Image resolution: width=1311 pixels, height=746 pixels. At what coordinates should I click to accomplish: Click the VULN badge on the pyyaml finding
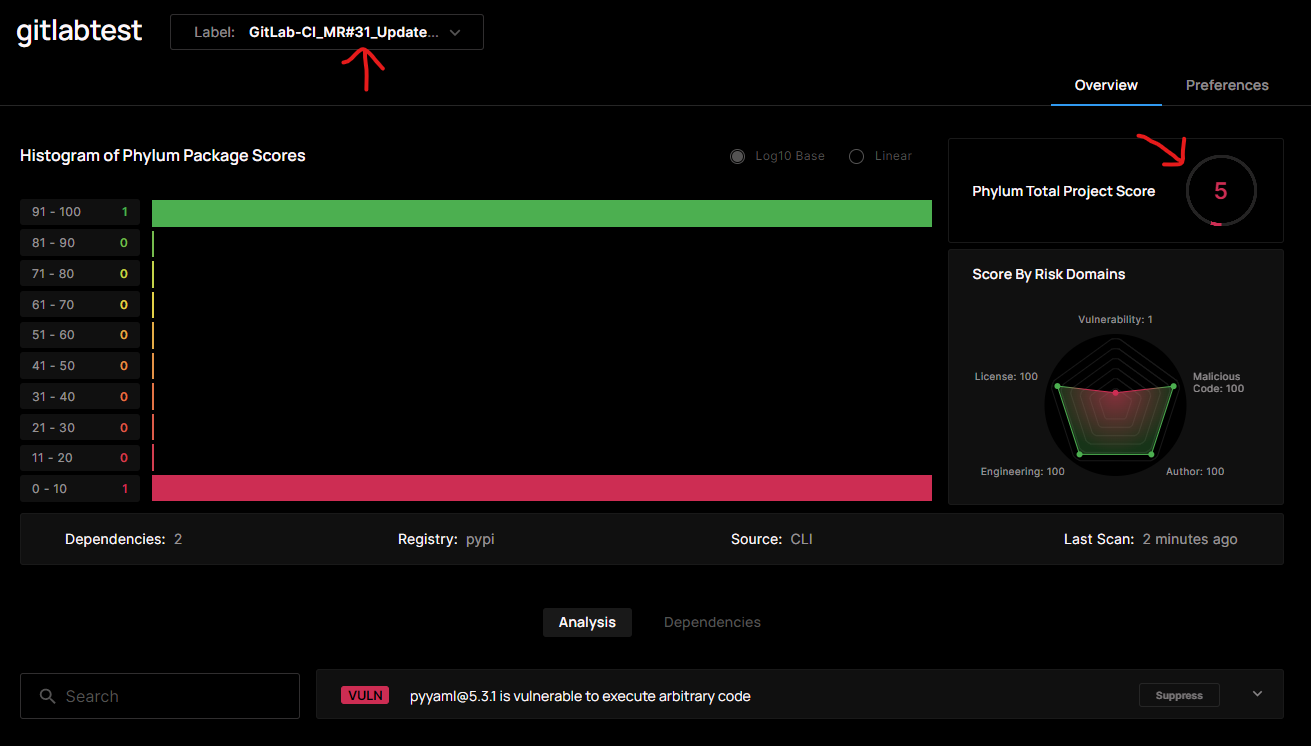click(364, 695)
